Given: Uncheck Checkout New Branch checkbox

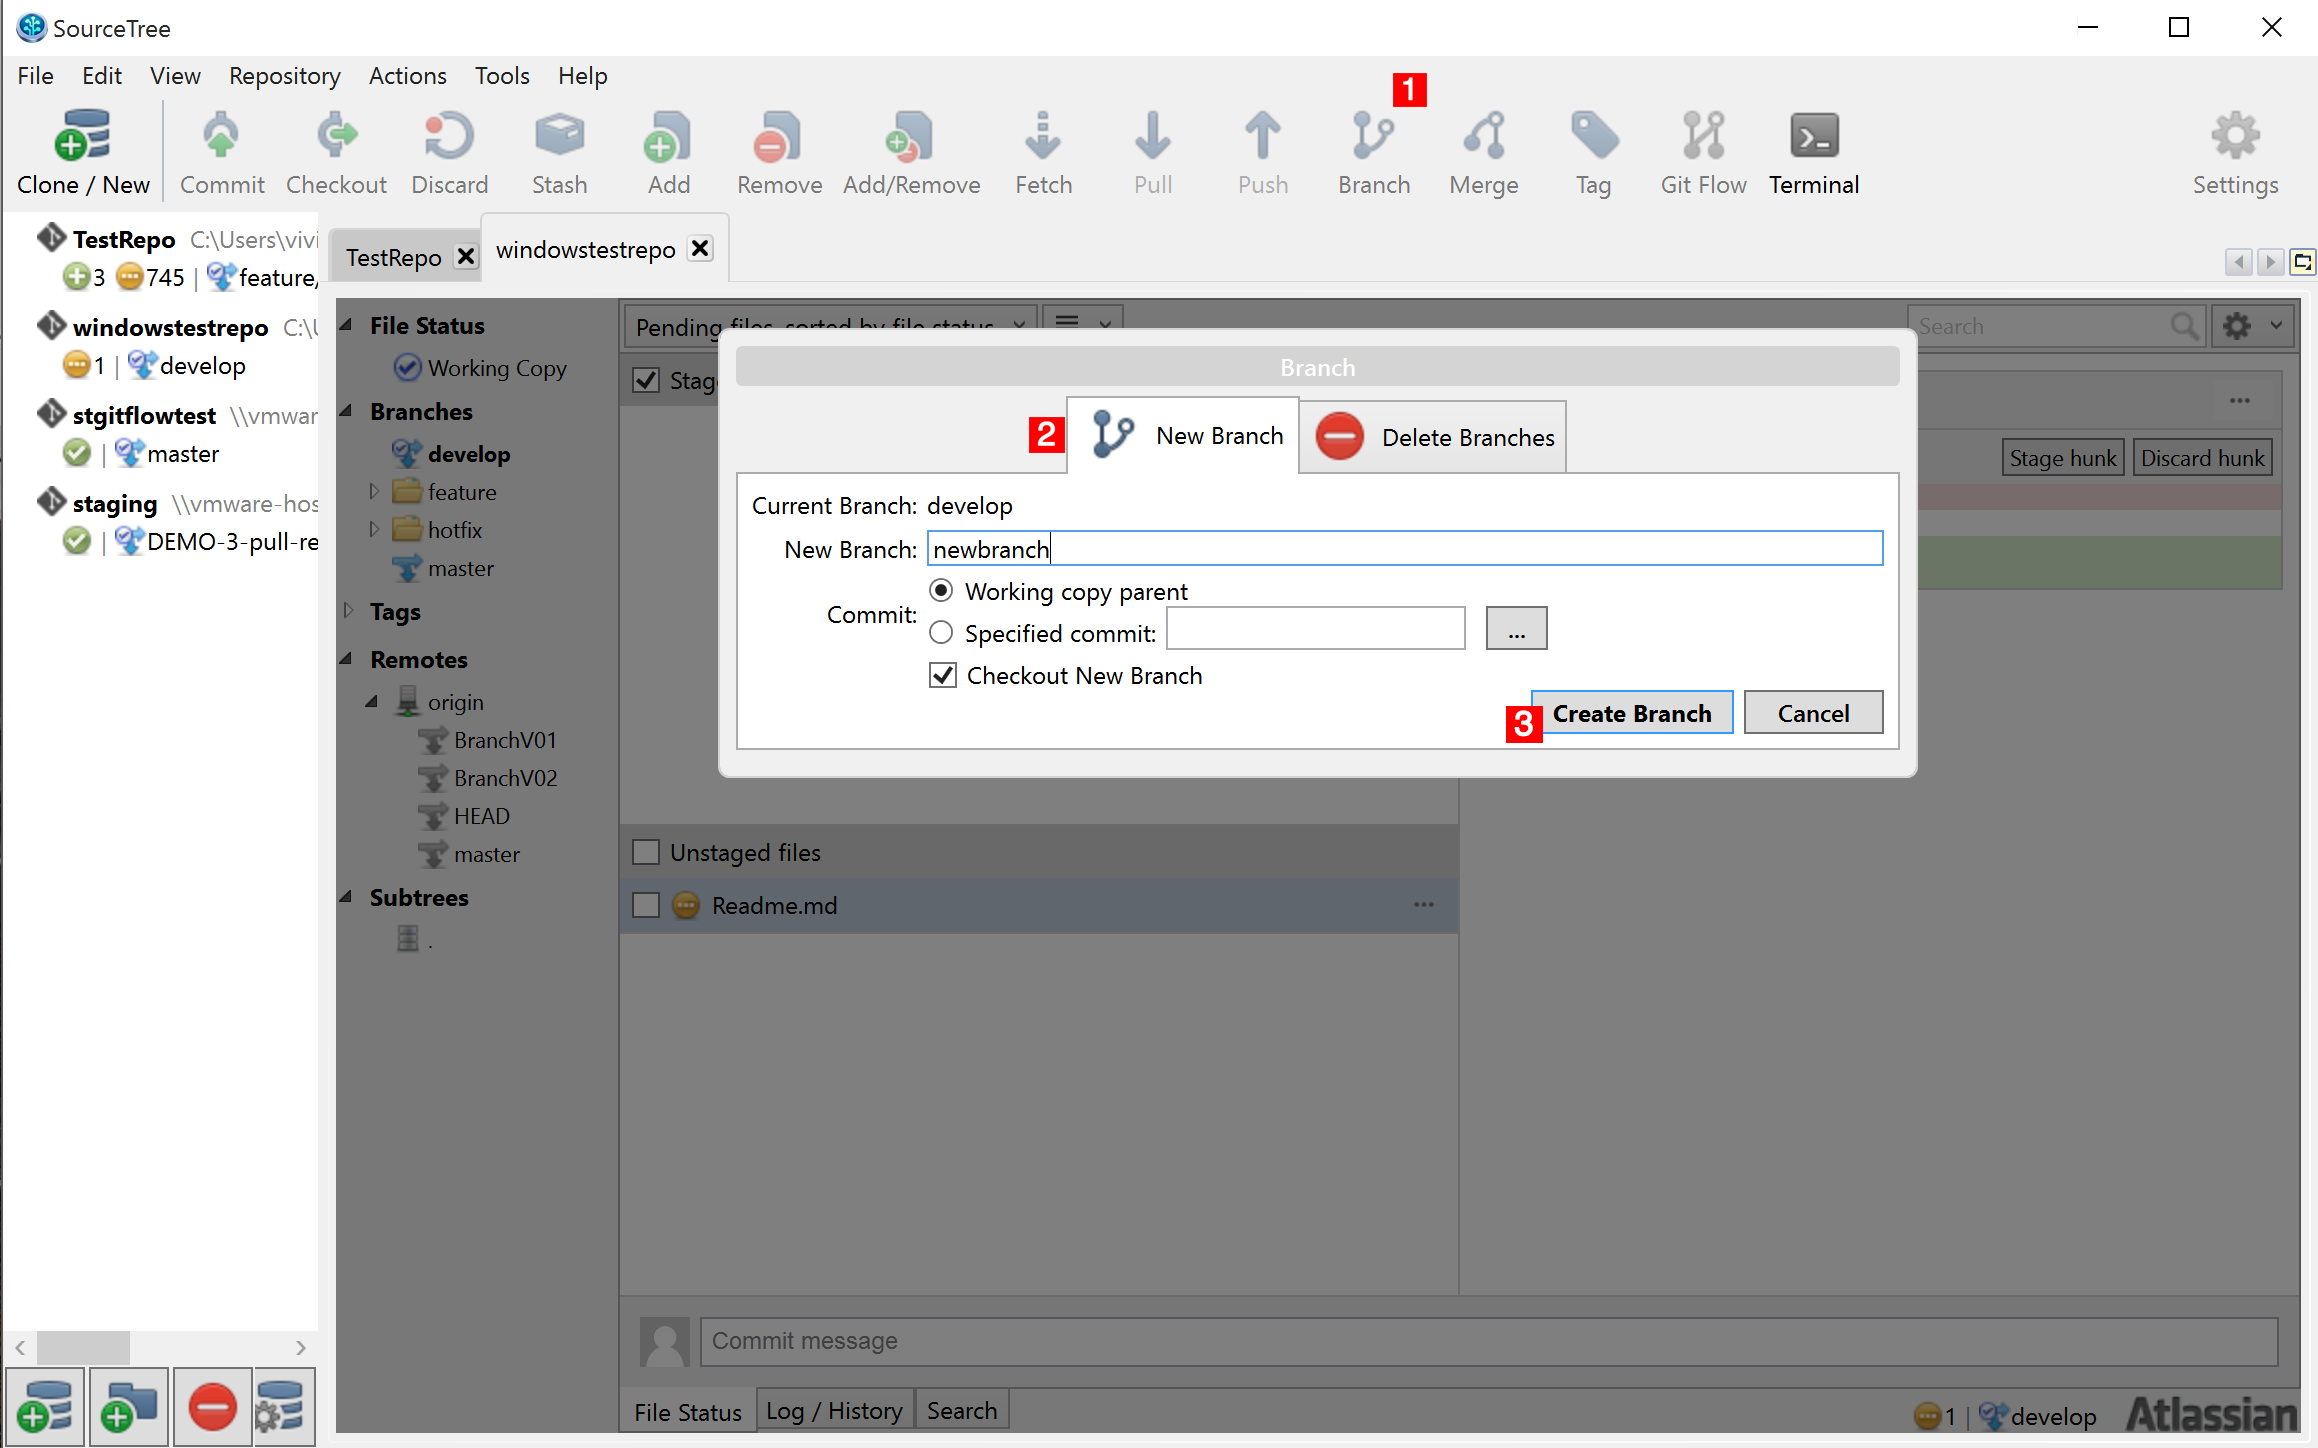Looking at the screenshot, I should pyautogui.click(x=943, y=676).
